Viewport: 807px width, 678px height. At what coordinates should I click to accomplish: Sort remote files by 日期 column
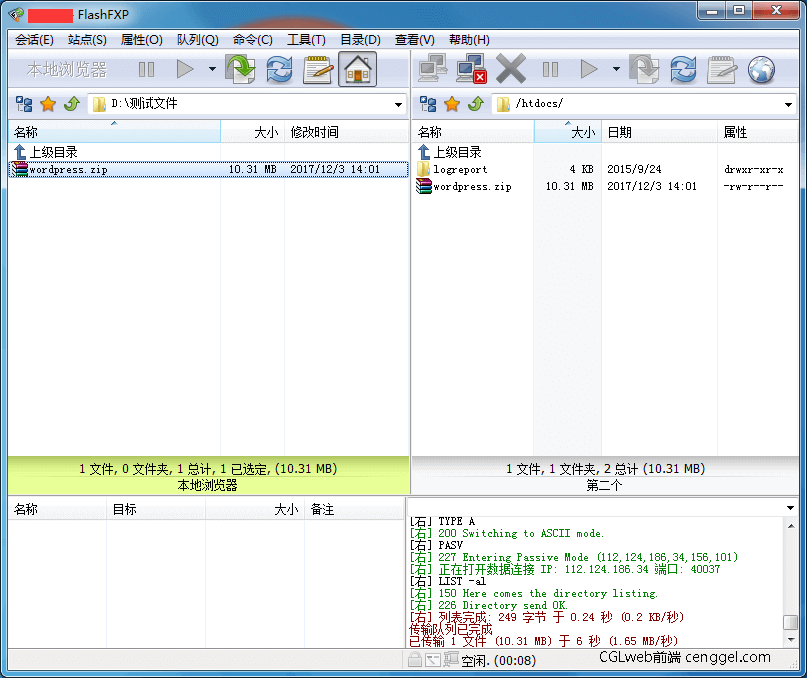click(659, 132)
